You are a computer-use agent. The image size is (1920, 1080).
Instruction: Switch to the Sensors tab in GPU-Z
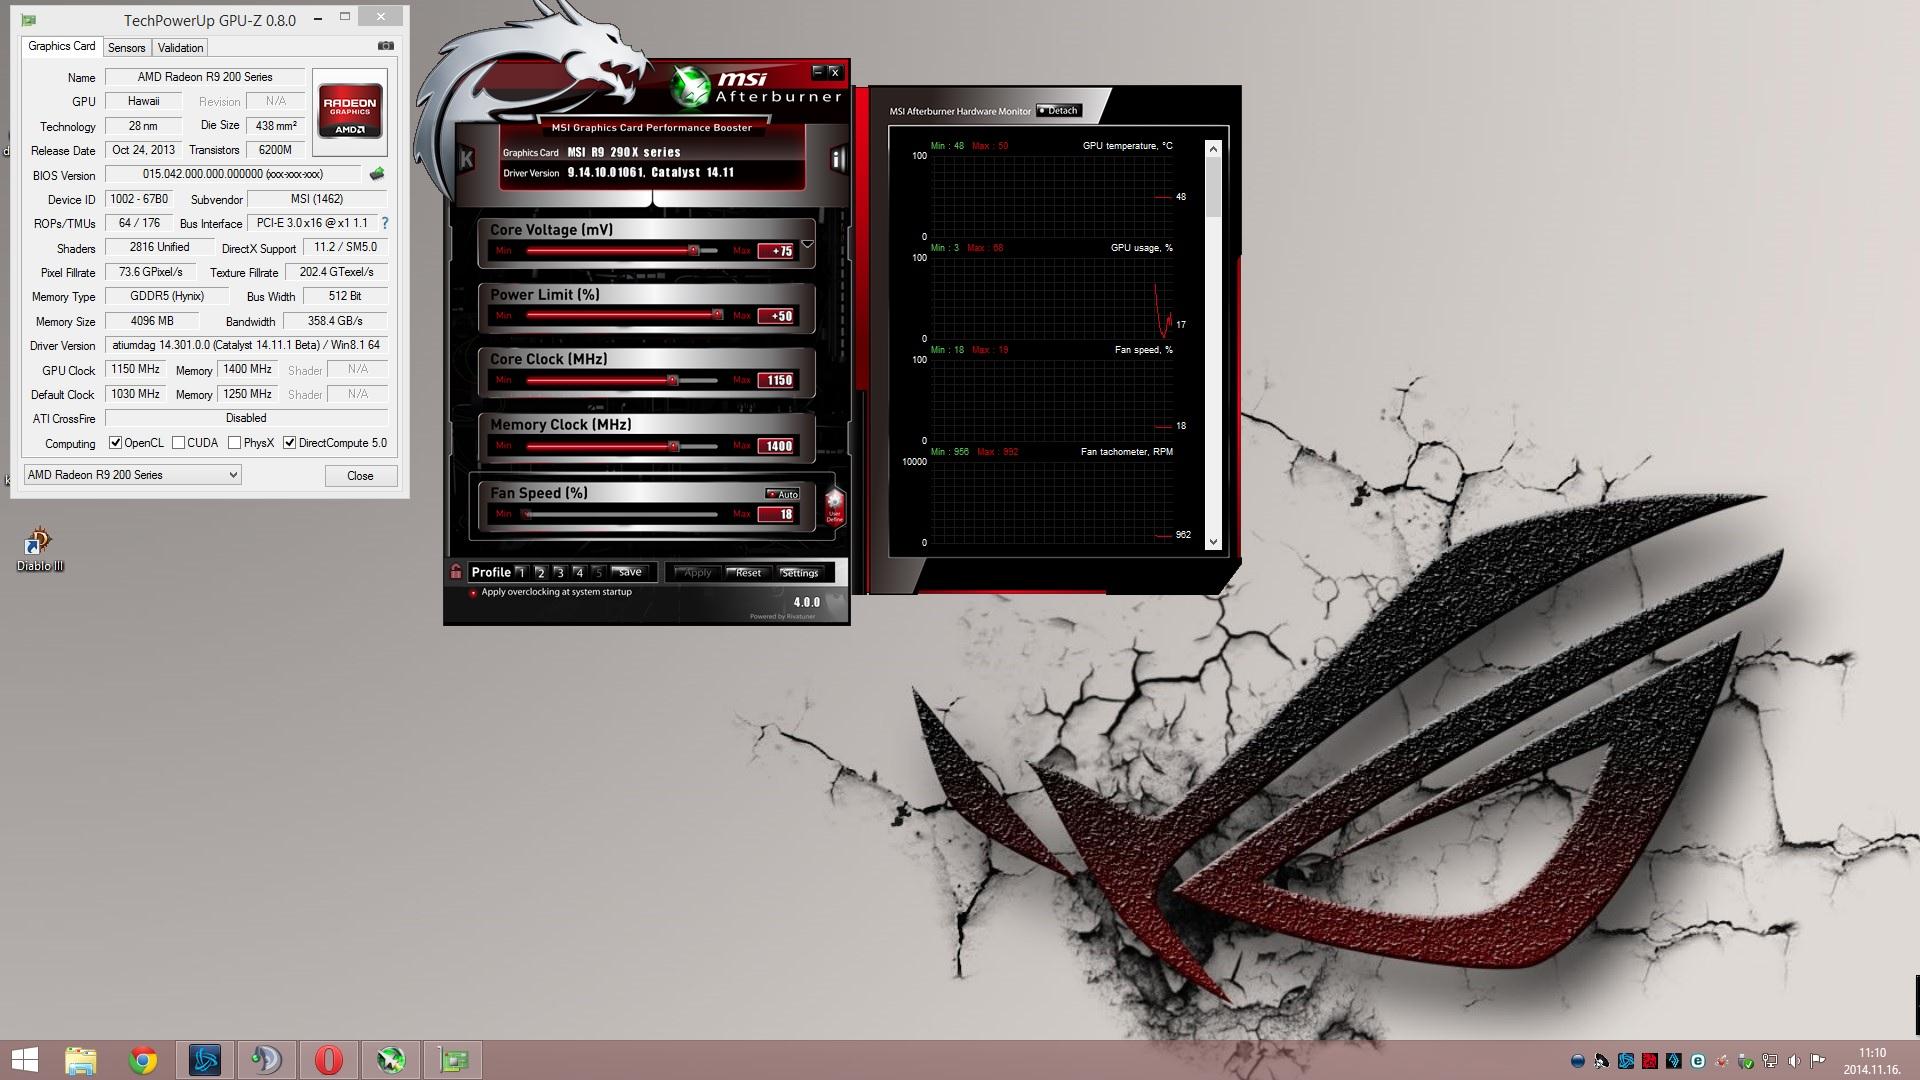[x=126, y=47]
